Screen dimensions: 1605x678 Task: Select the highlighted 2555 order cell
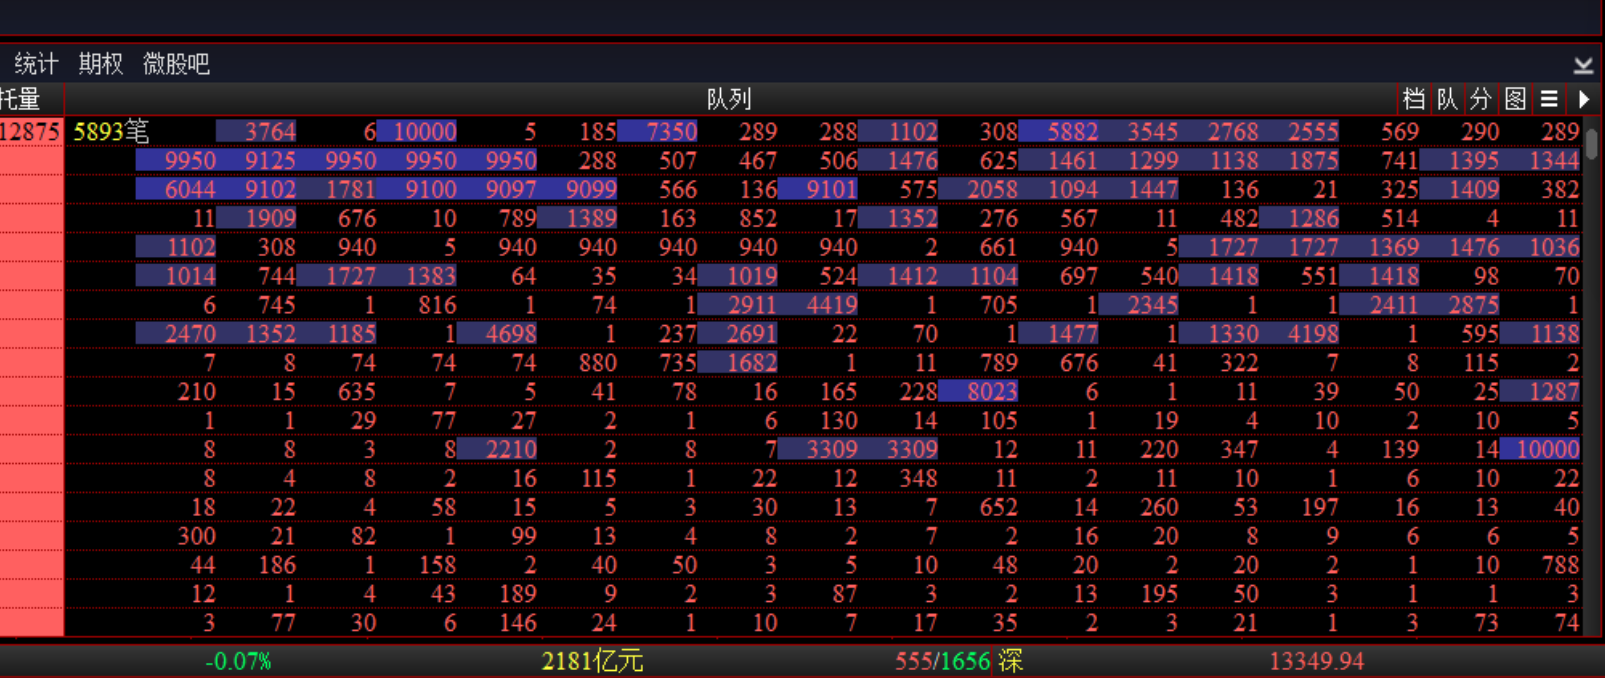point(1299,132)
